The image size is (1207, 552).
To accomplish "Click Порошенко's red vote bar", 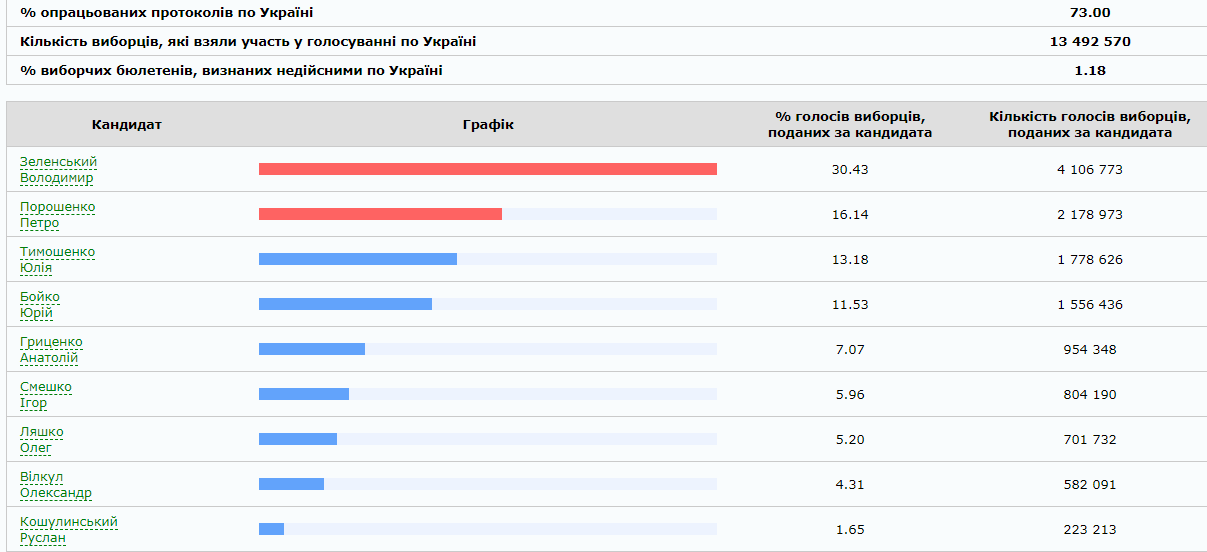I will pyautogui.click(x=380, y=214).
